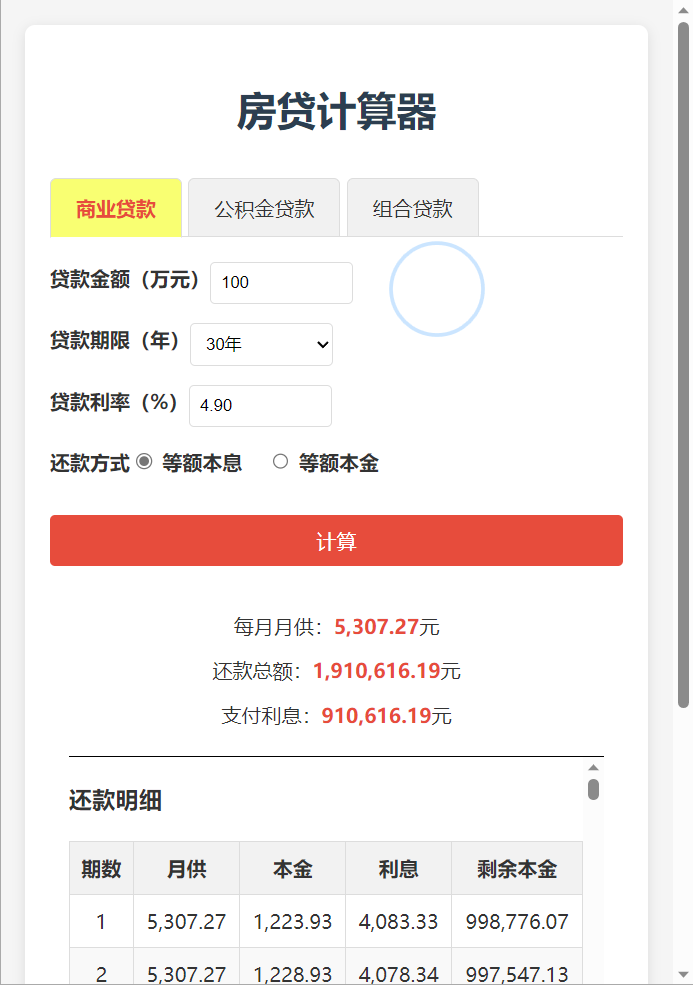Click the 剩余本金 column header

516,868
